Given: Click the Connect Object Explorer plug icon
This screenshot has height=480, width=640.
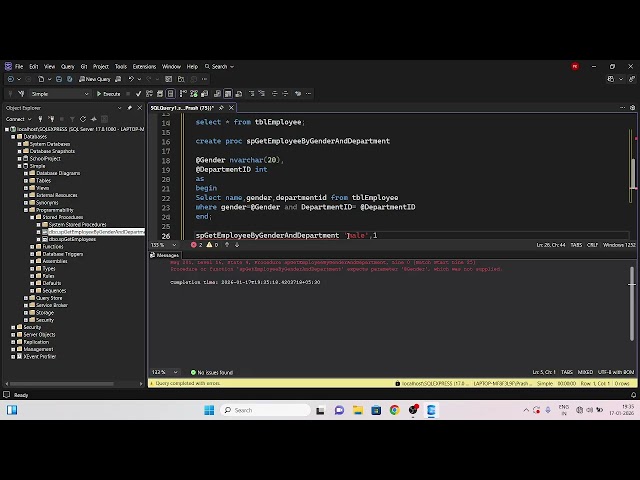Looking at the screenshot, I should [40, 119].
